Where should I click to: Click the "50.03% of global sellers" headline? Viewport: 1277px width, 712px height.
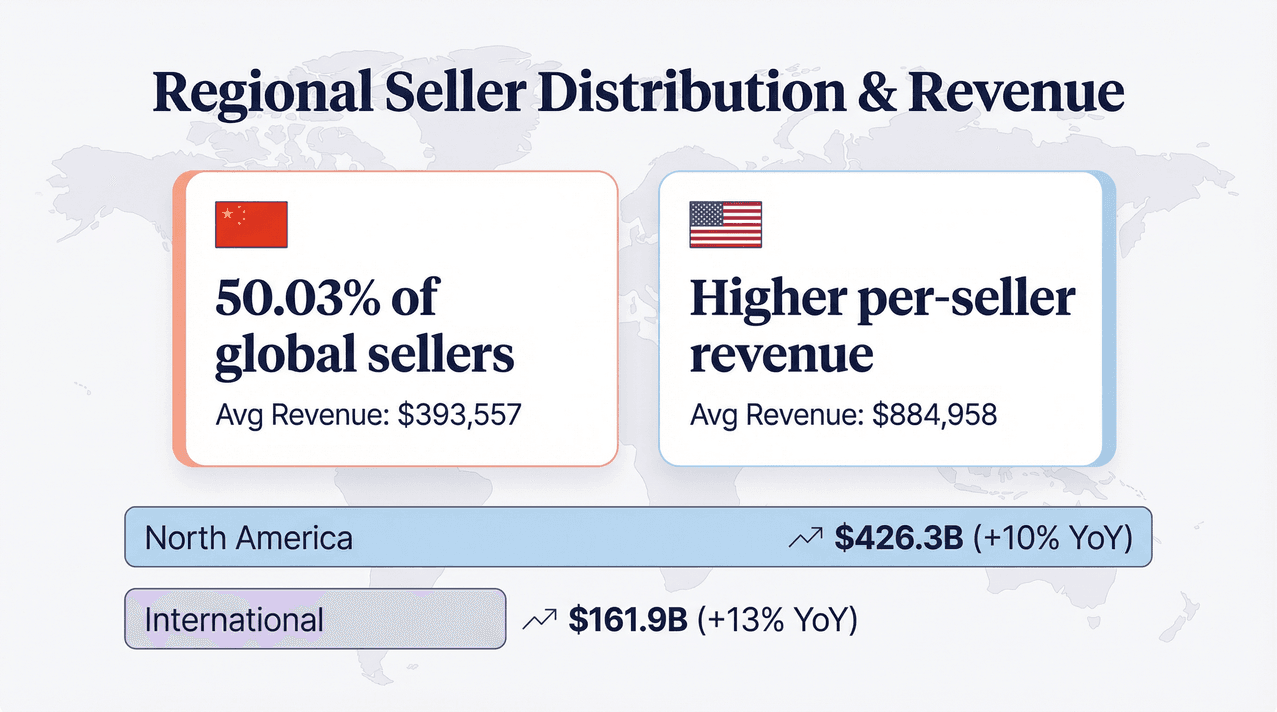365,326
